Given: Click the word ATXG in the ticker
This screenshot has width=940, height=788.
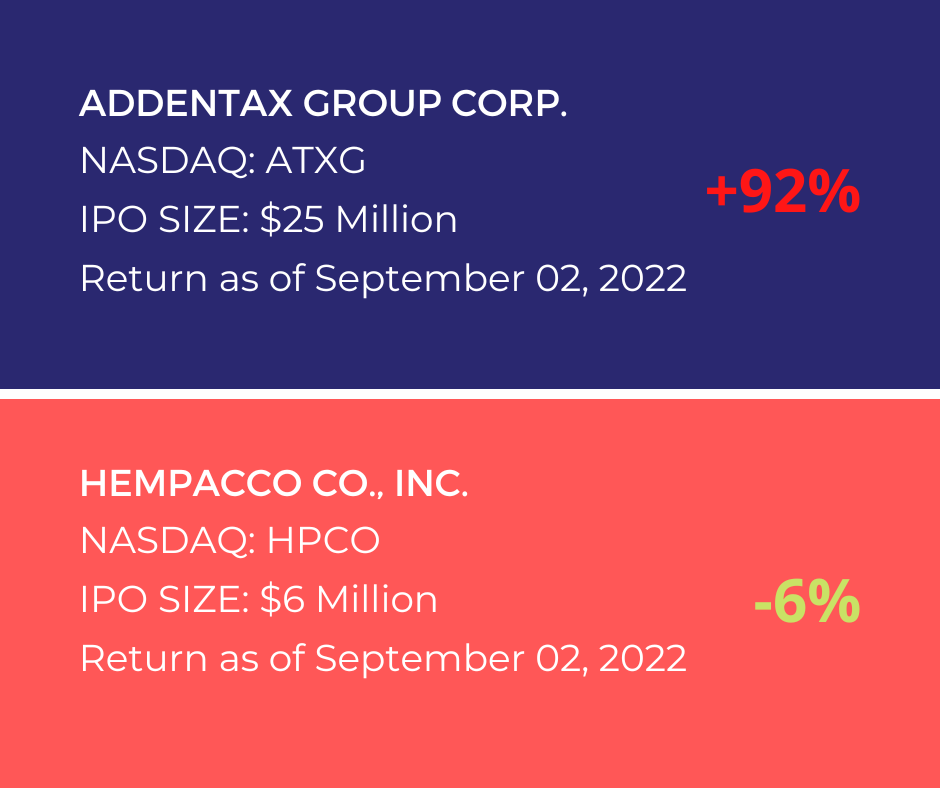Looking at the screenshot, I should 315,161.
